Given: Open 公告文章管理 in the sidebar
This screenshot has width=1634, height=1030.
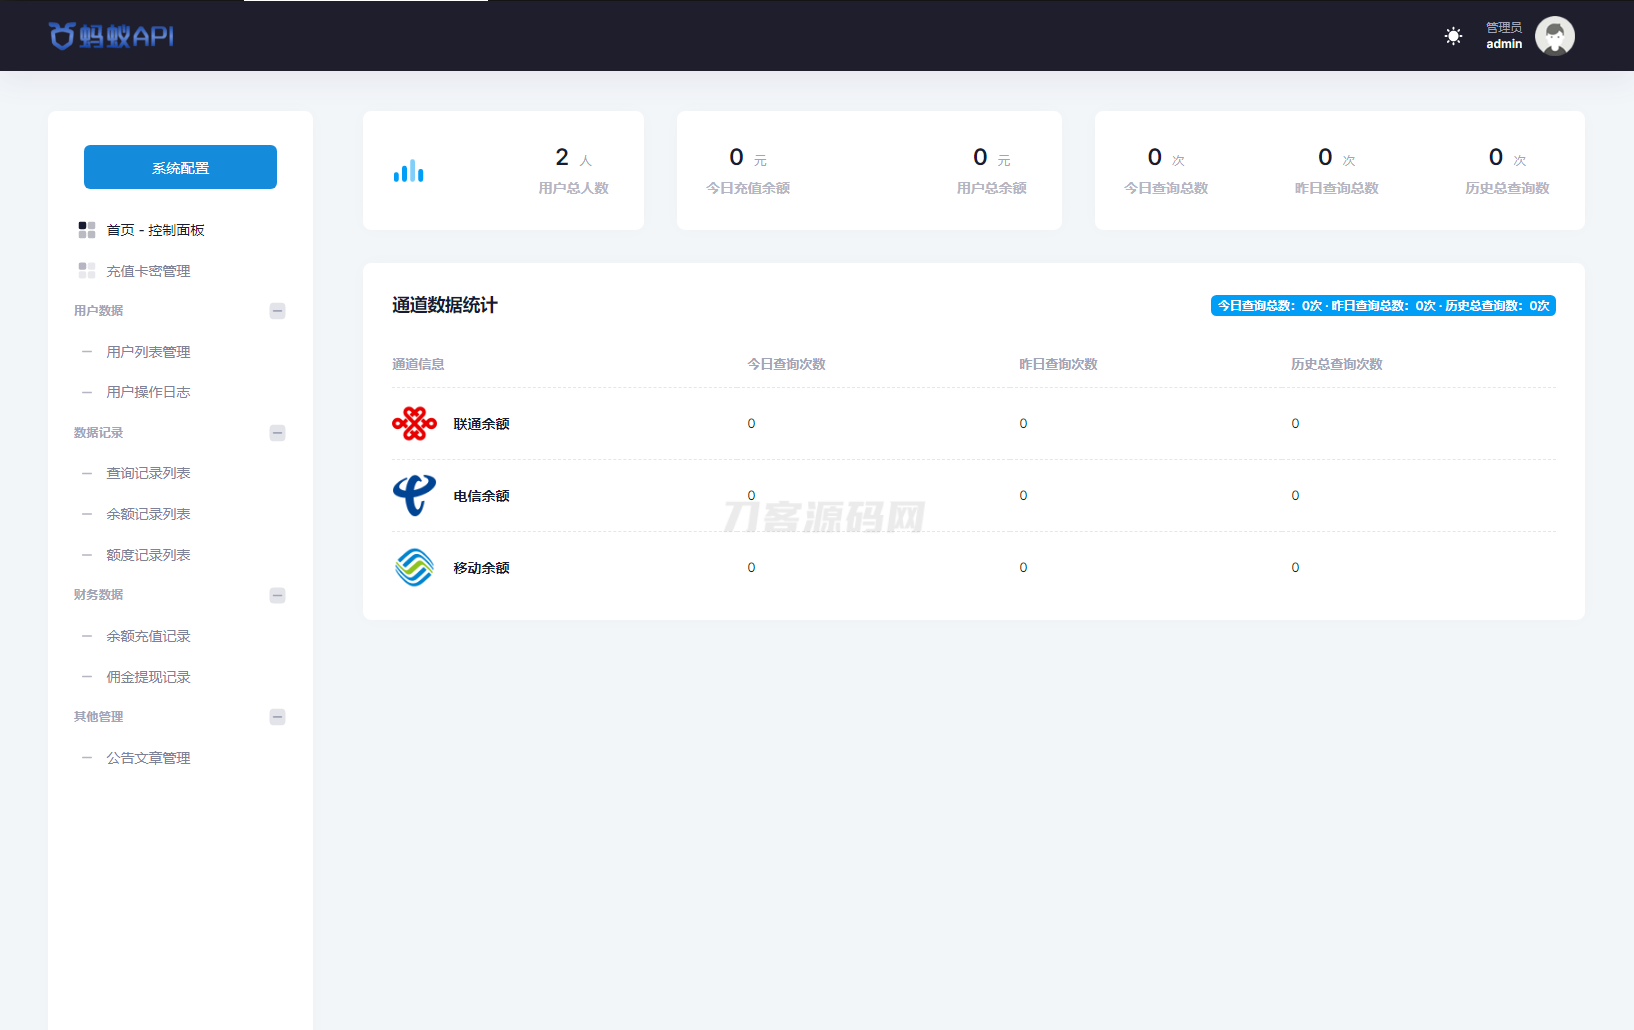Looking at the screenshot, I should [x=148, y=757].
